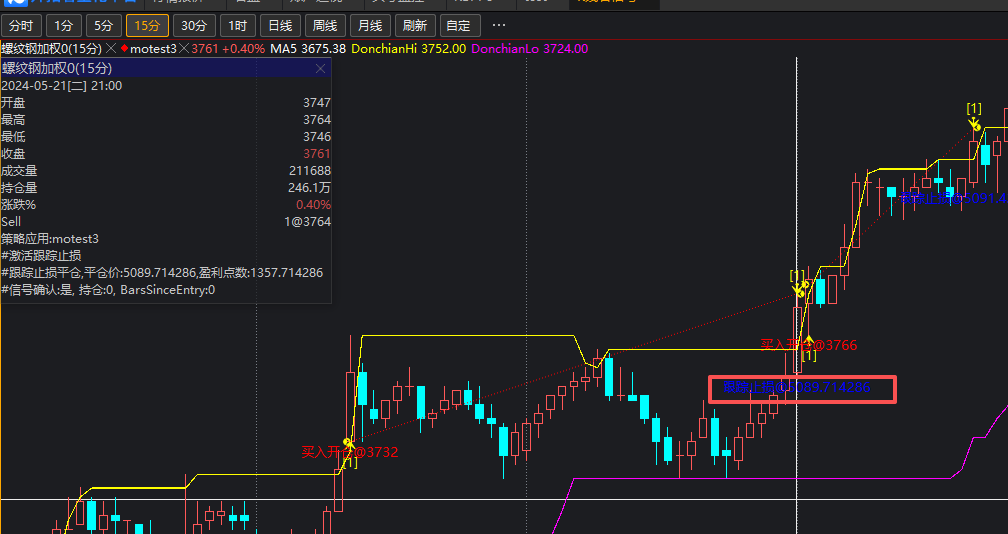This screenshot has width=1008, height=534.
Task: Click the buy-open arrow marker at 3732
Action: [347, 444]
